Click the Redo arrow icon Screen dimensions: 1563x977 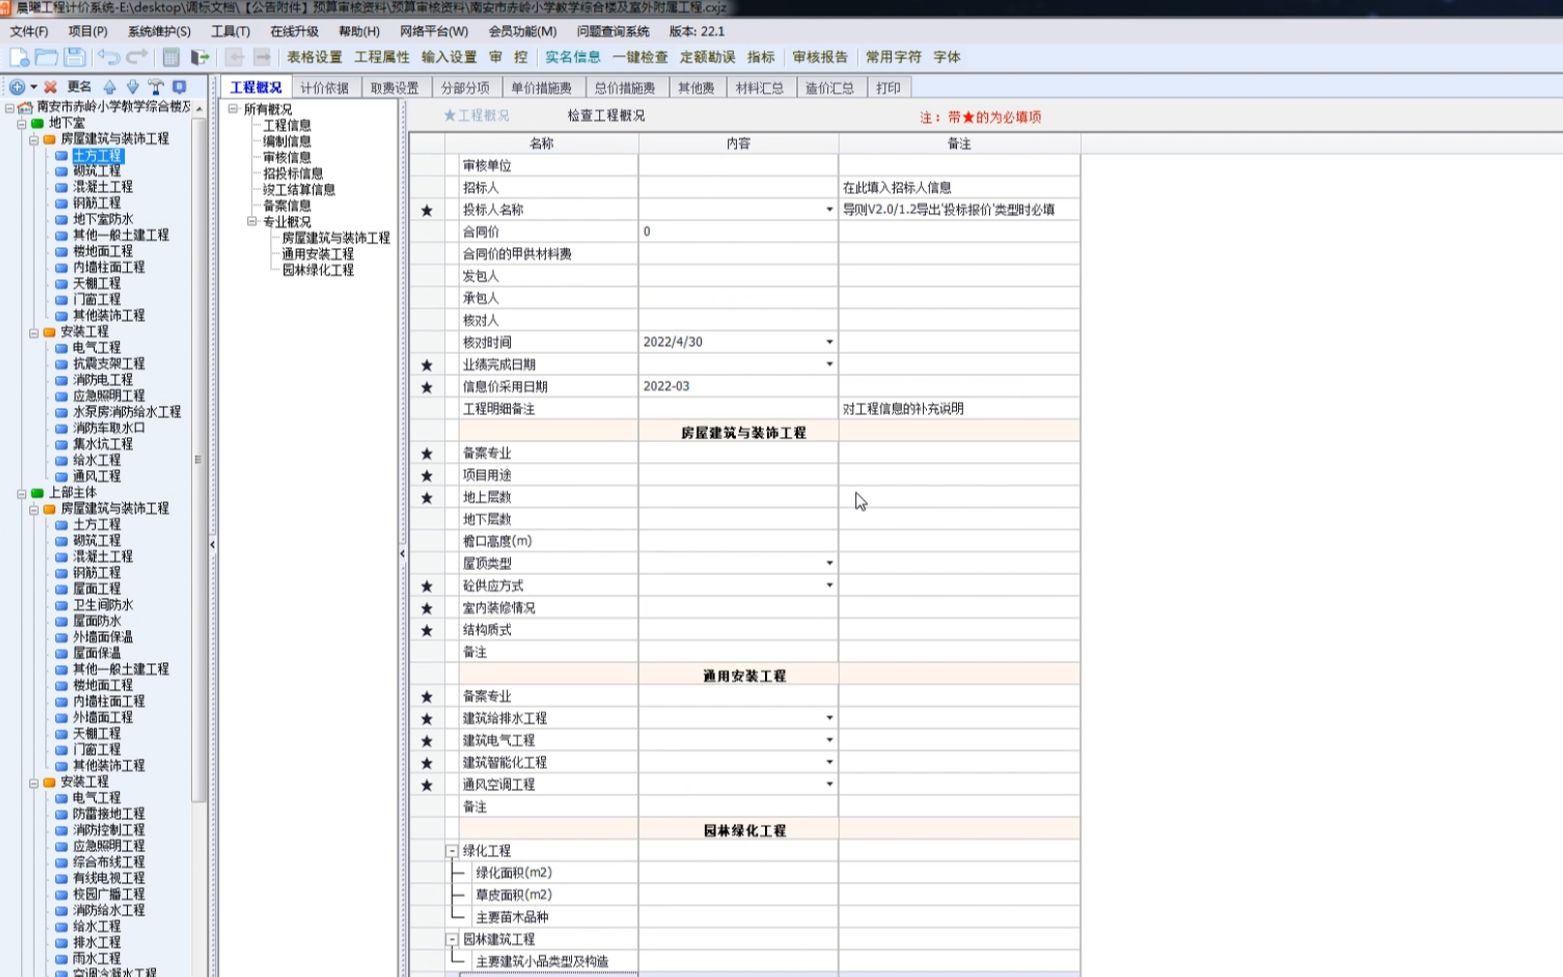pyautogui.click(x=137, y=58)
